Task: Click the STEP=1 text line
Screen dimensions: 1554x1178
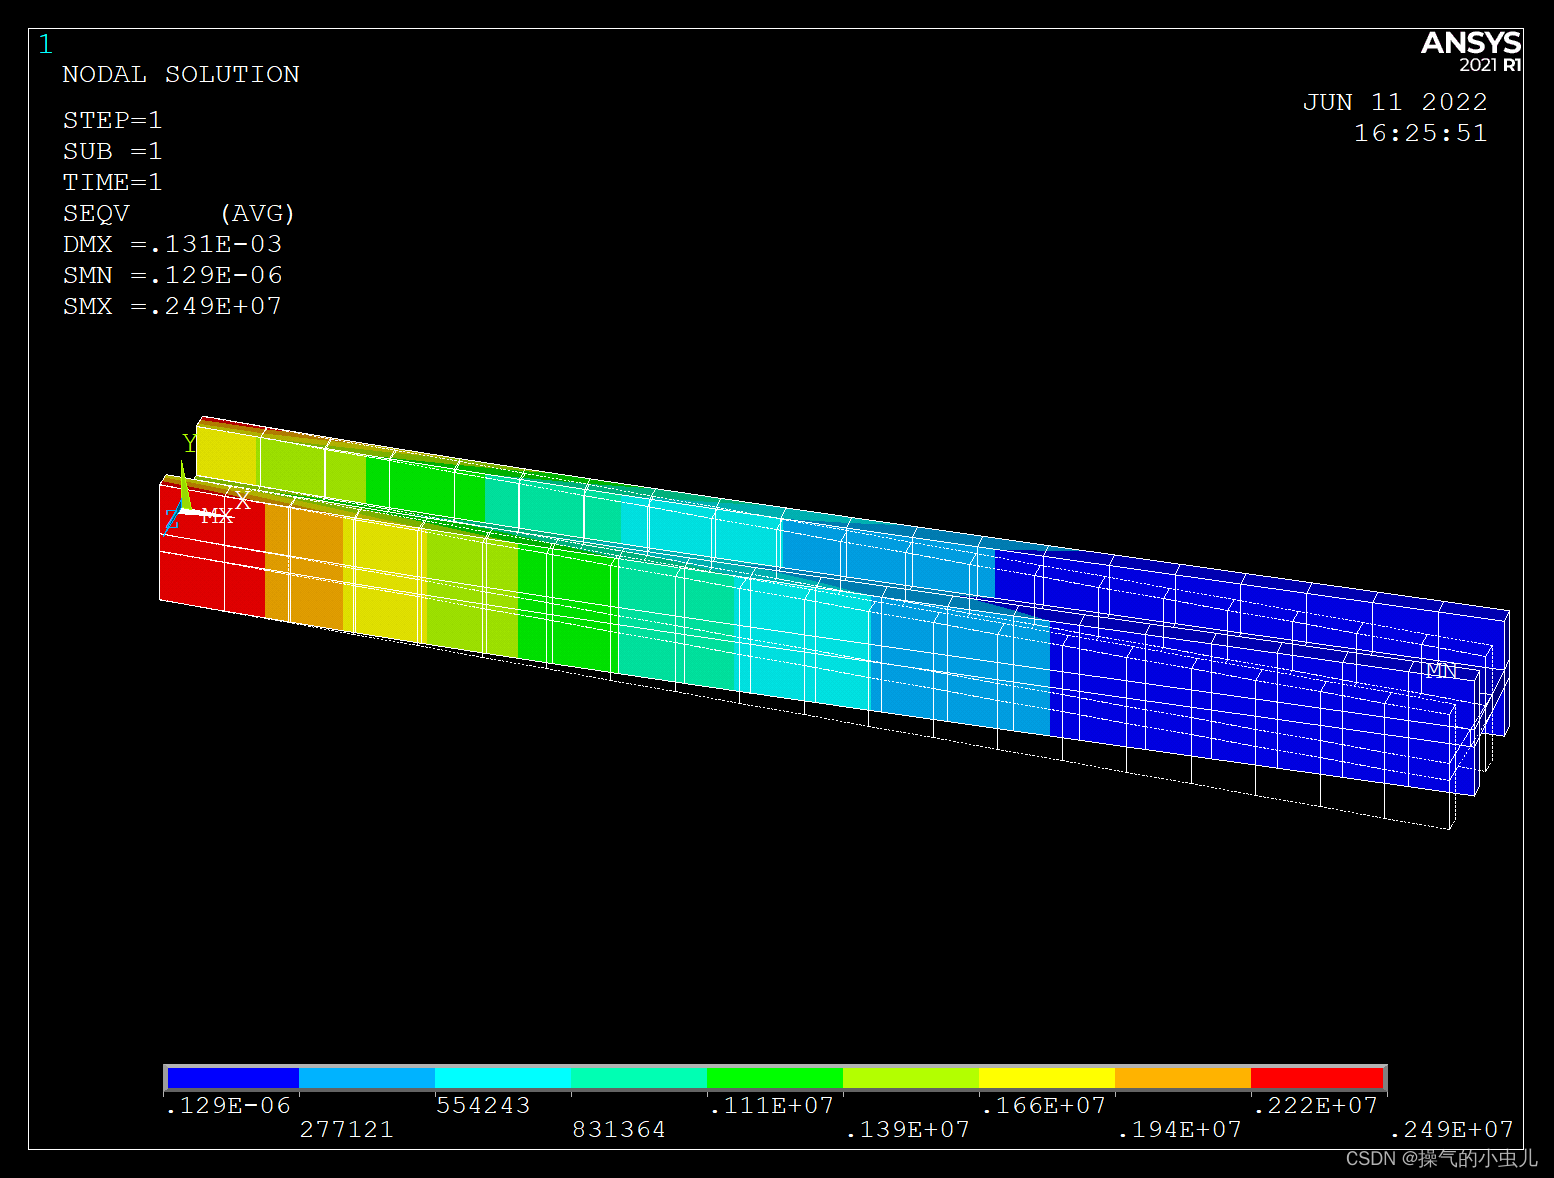Action: point(113,120)
